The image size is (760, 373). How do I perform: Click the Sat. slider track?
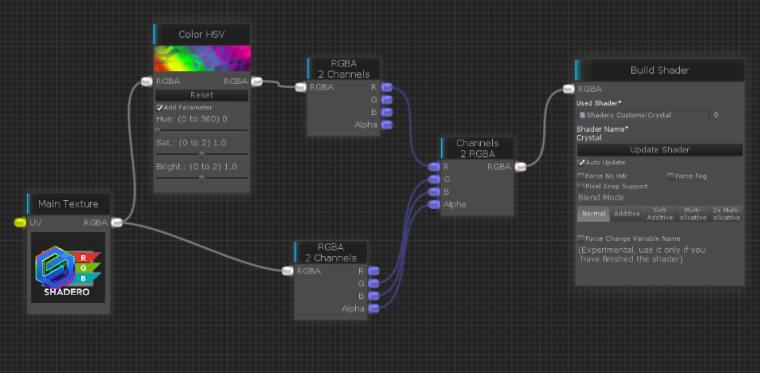tap(202, 155)
